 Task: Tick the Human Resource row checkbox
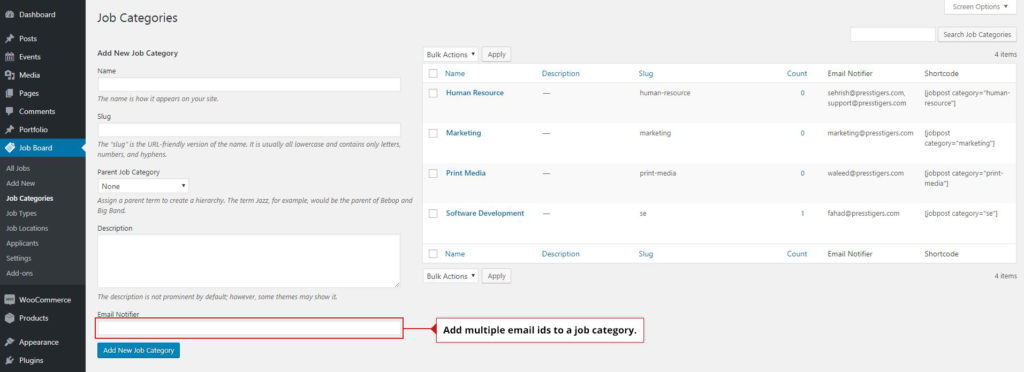[433, 93]
